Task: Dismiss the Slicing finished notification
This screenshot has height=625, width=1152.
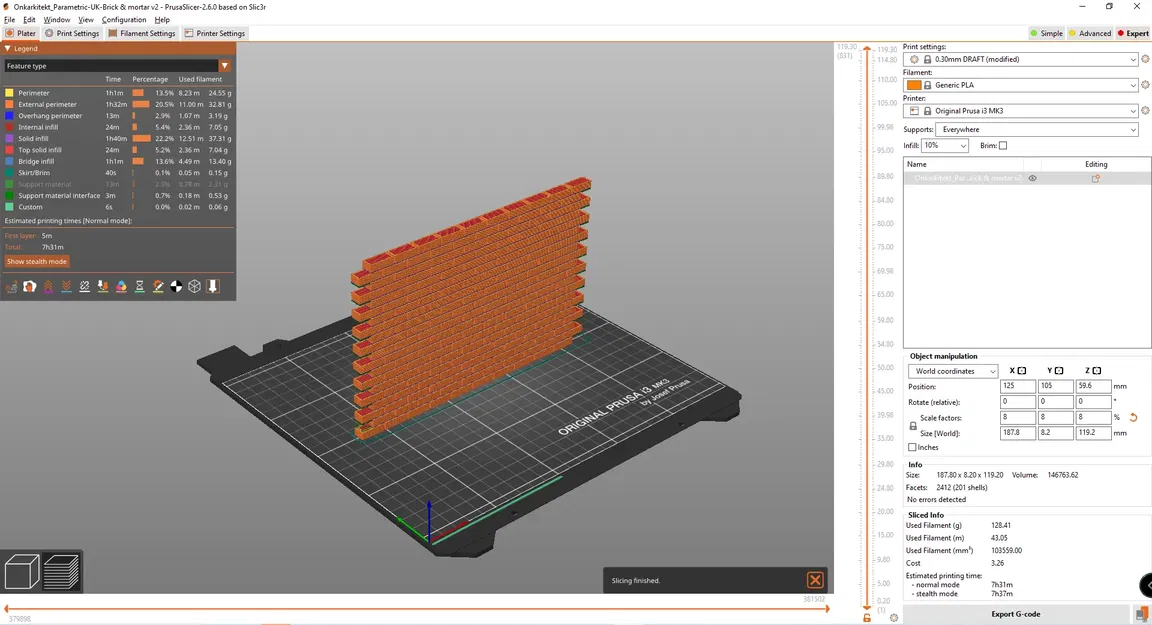Action: (815, 579)
